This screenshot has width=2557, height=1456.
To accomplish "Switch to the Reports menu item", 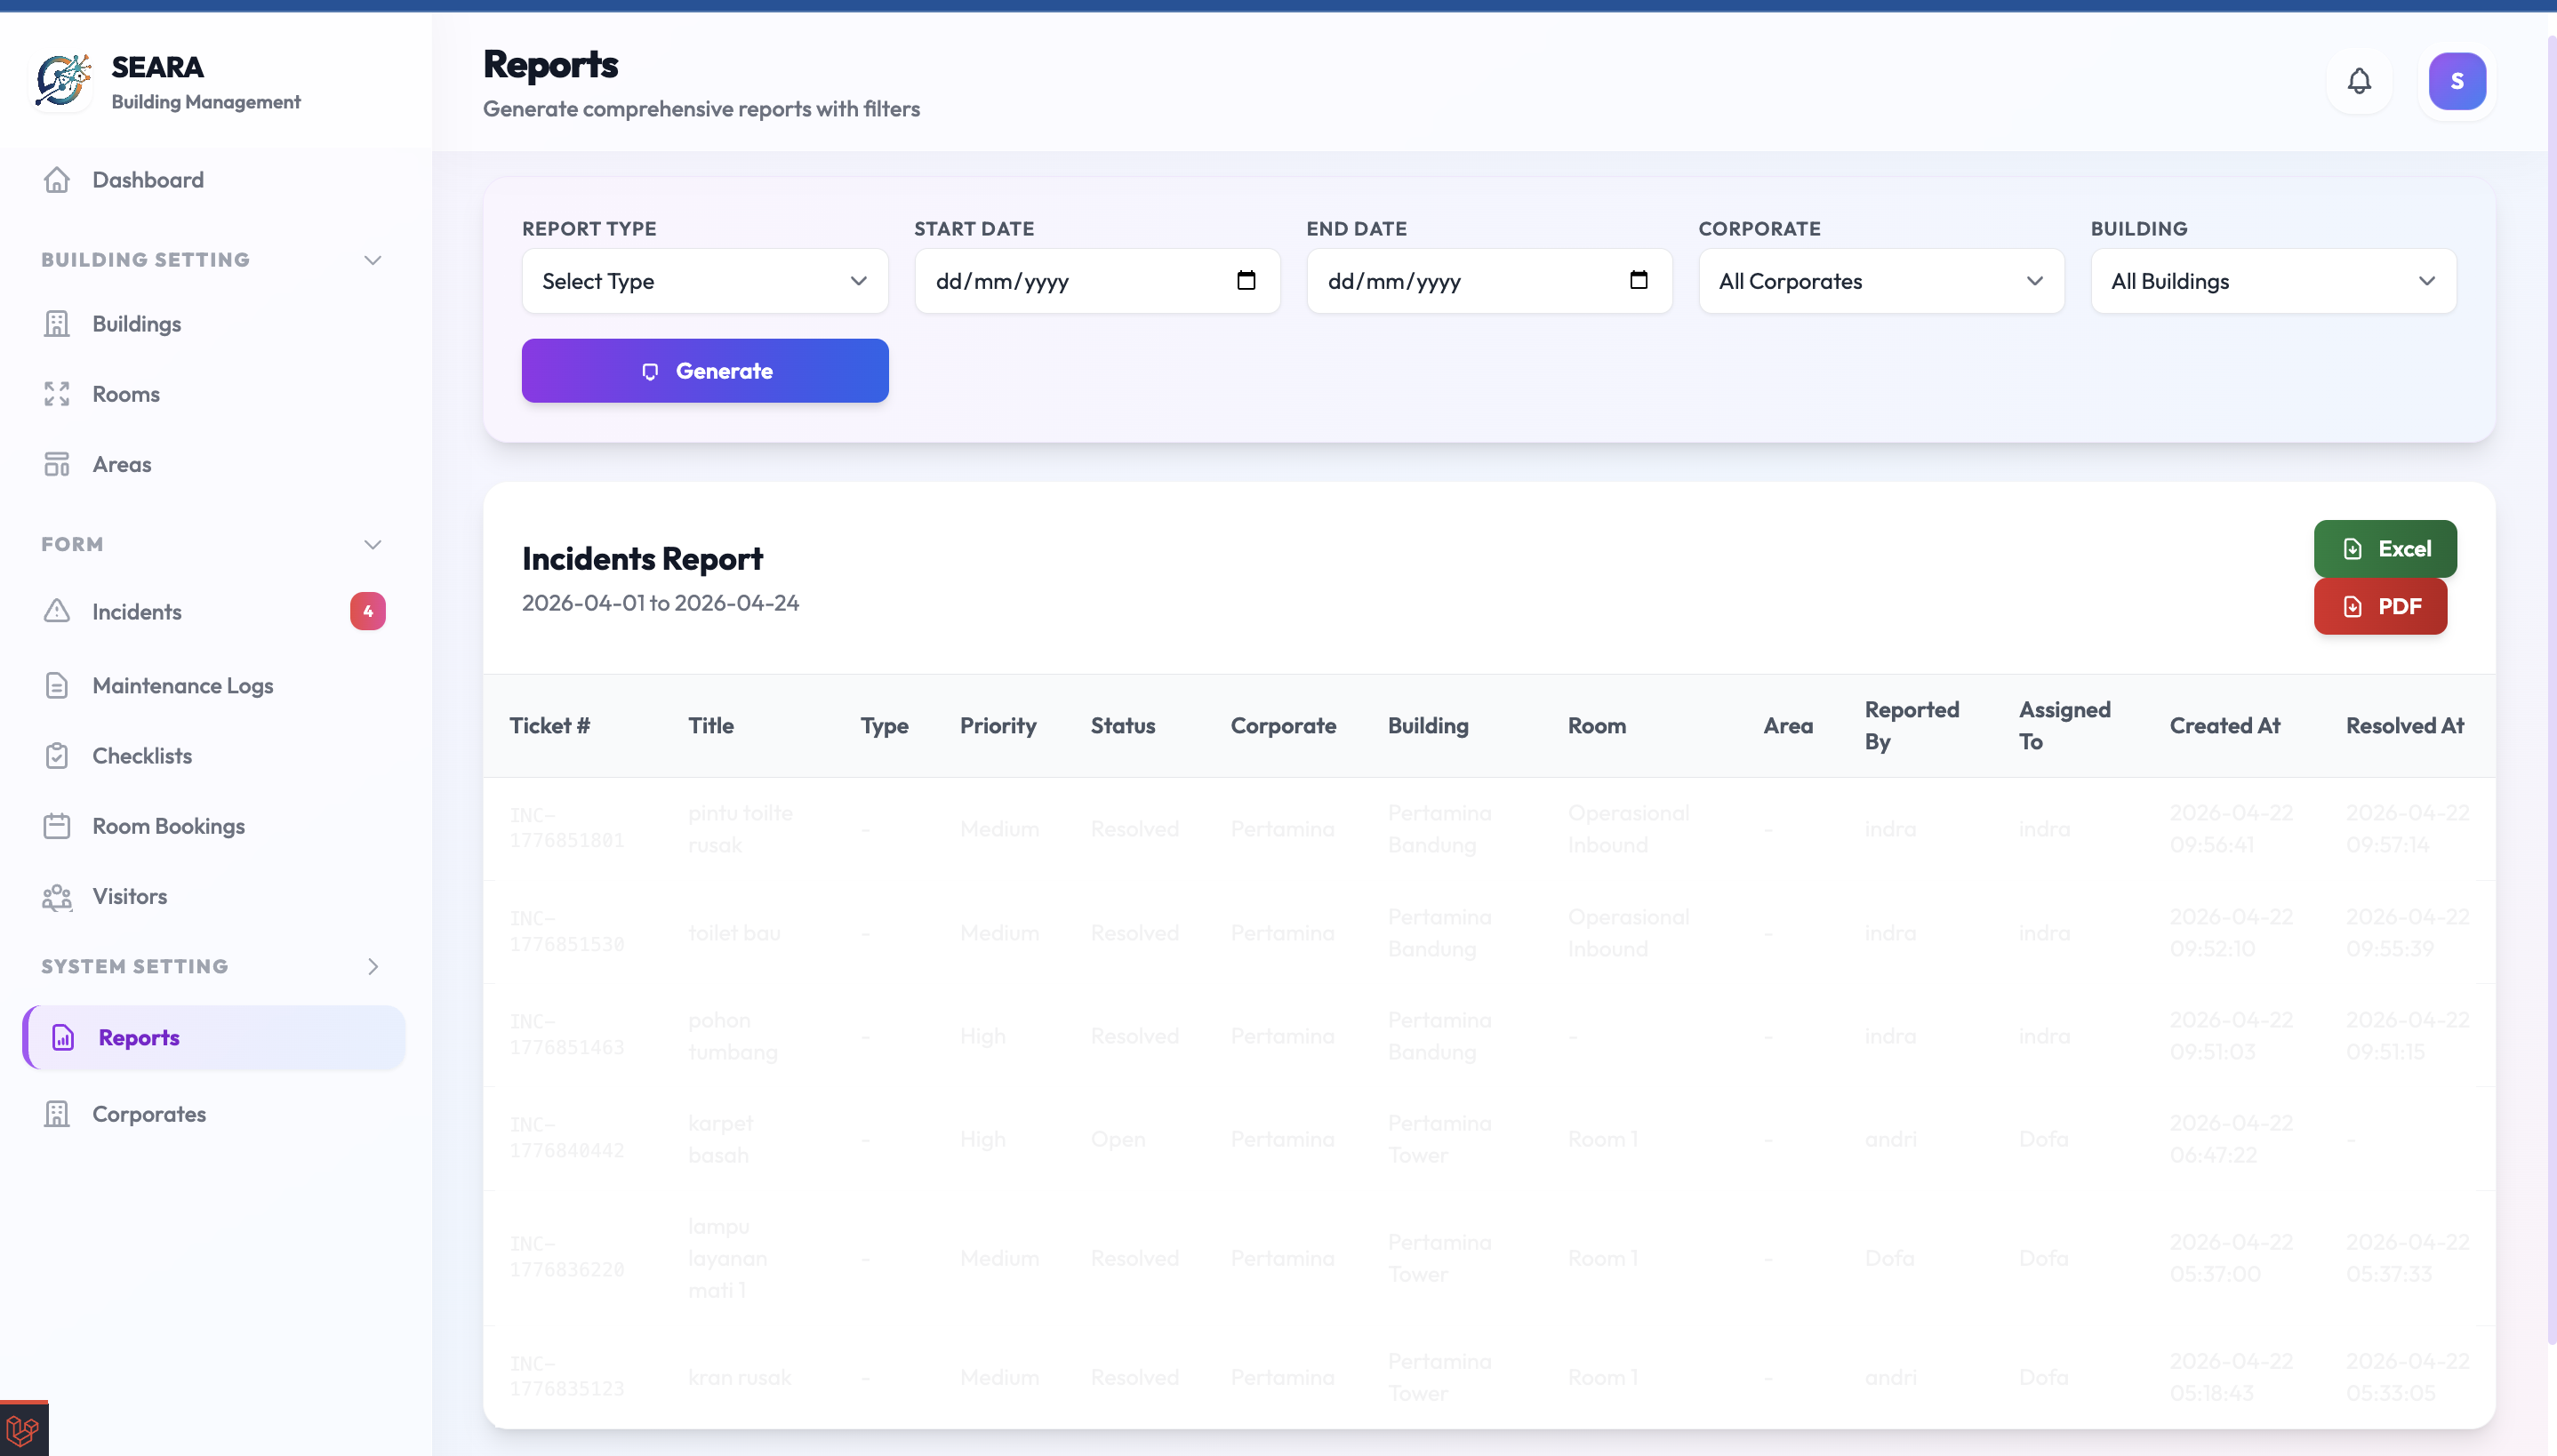I will pyautogui.click(x=139, y=1037).
